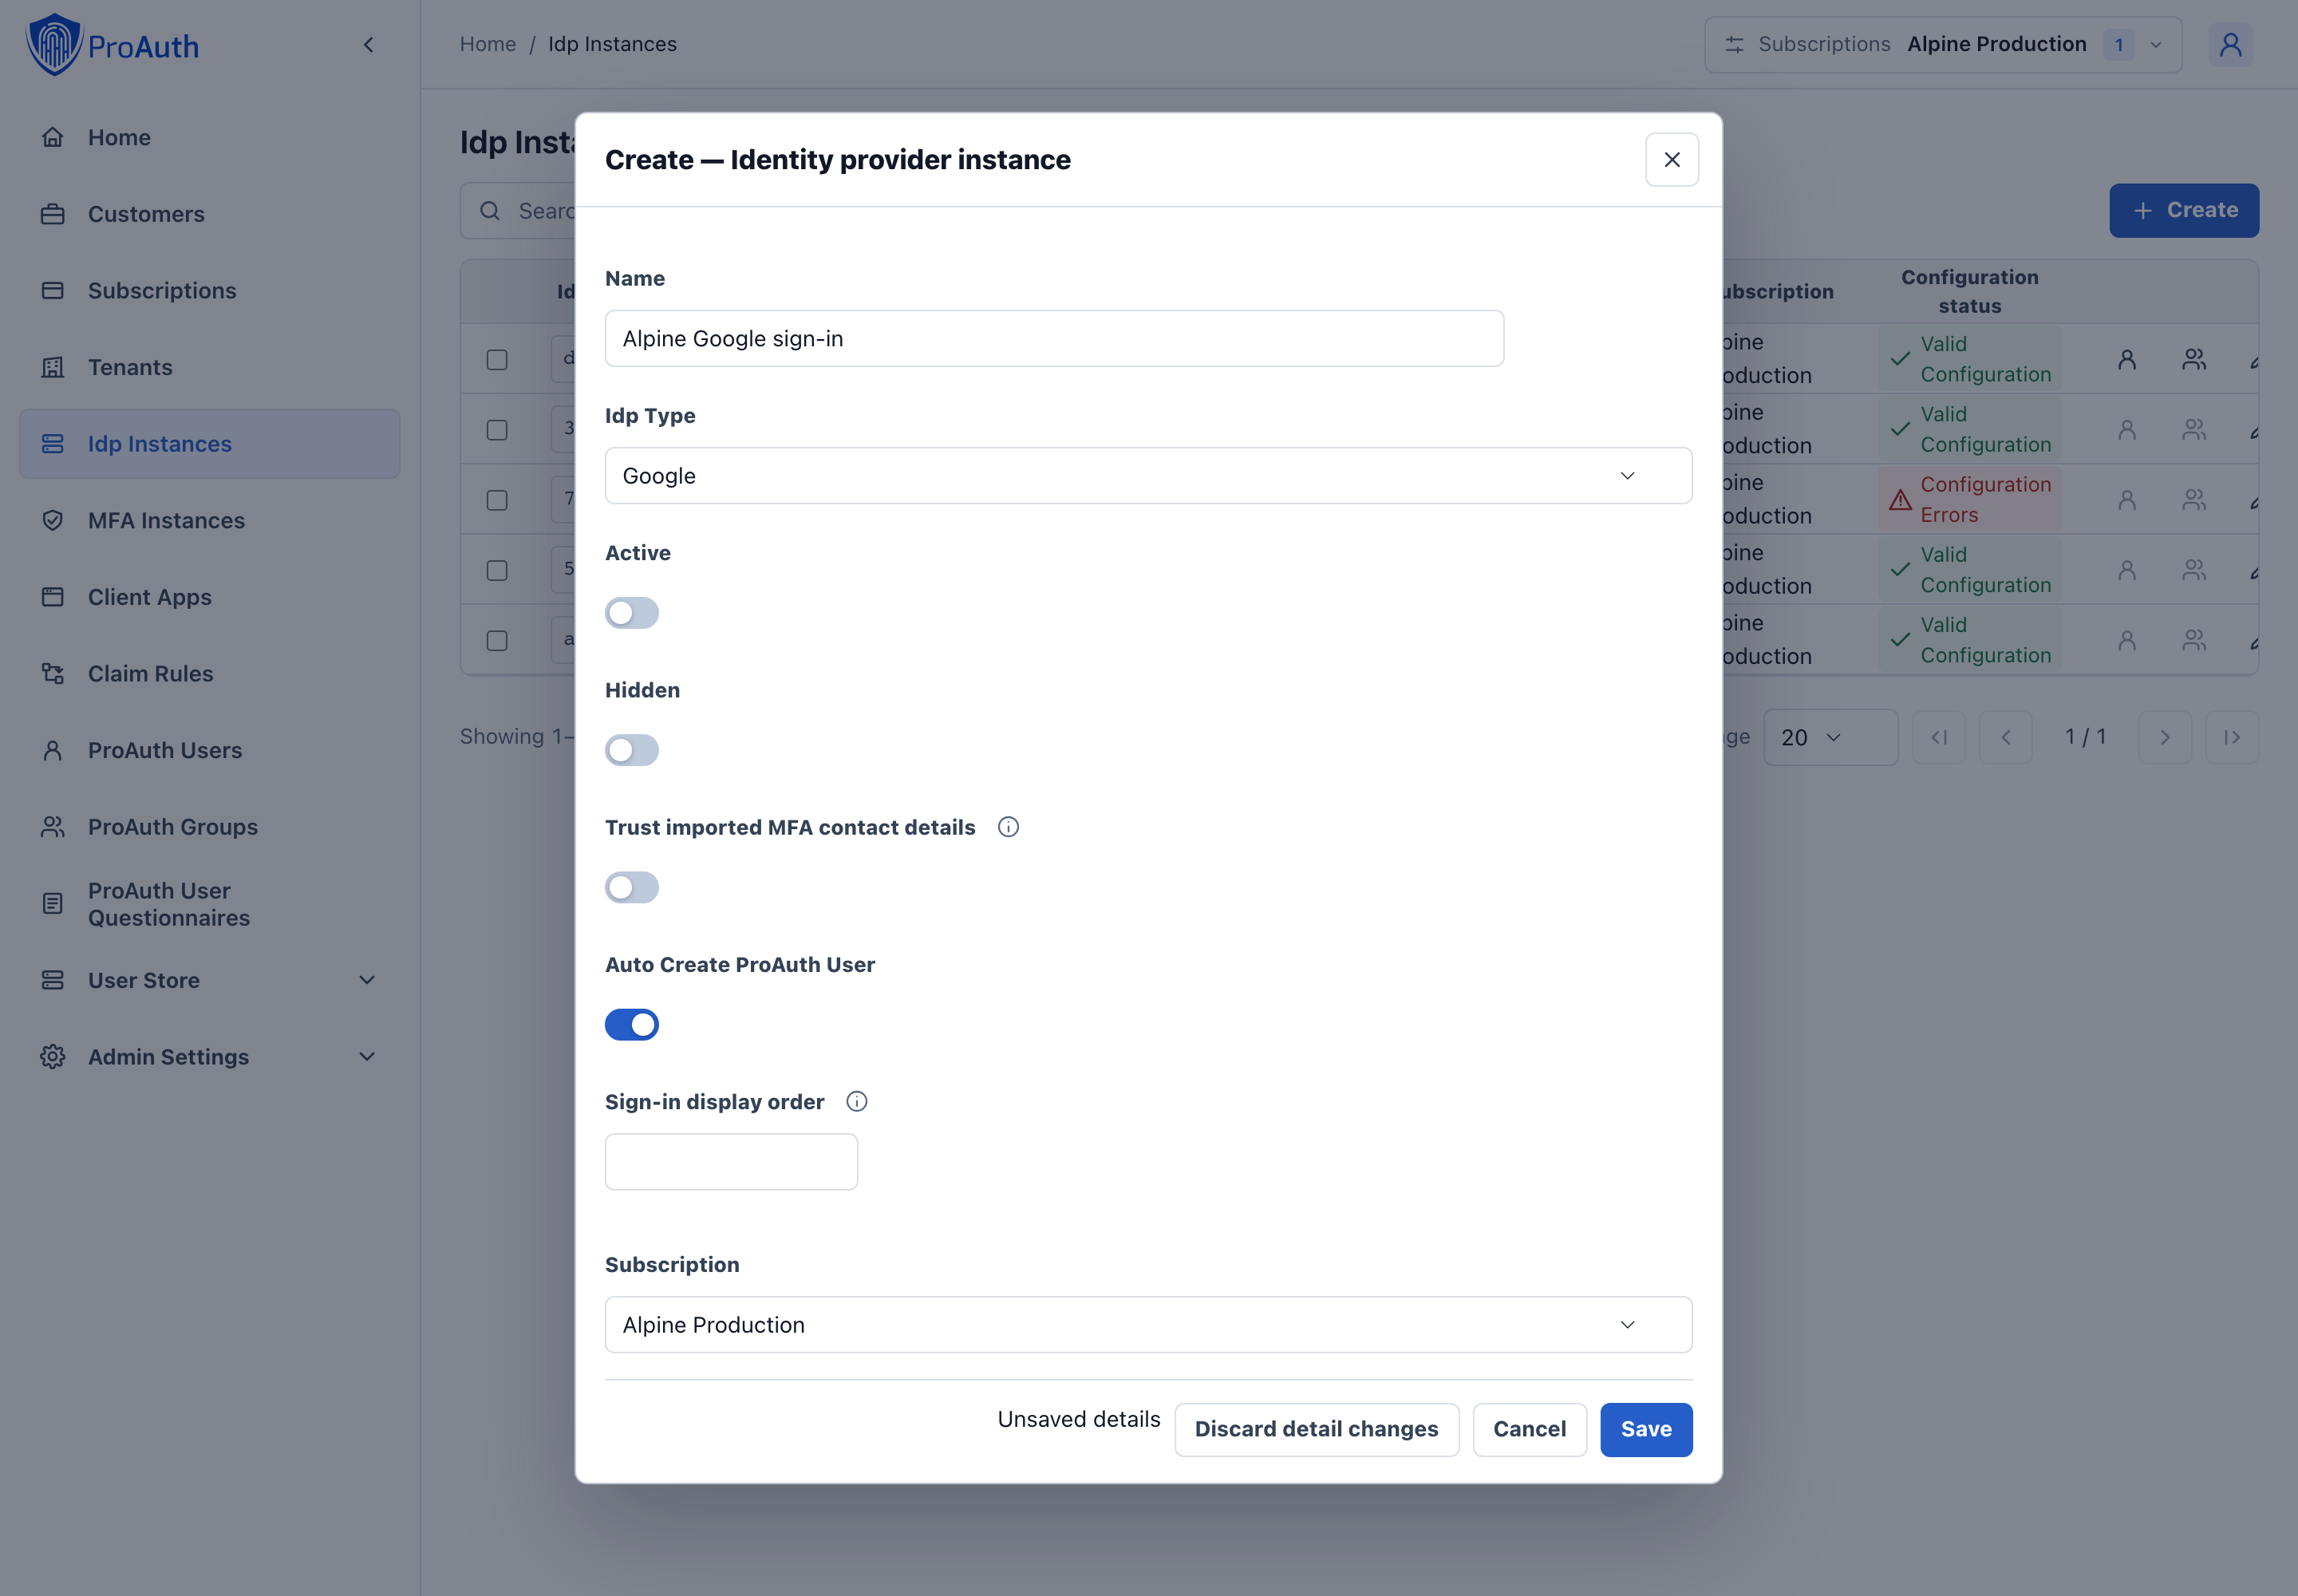Open the user profile icon in top bar
The width and height of the screenshot is (2298, 1596).
pos(2230,44)
